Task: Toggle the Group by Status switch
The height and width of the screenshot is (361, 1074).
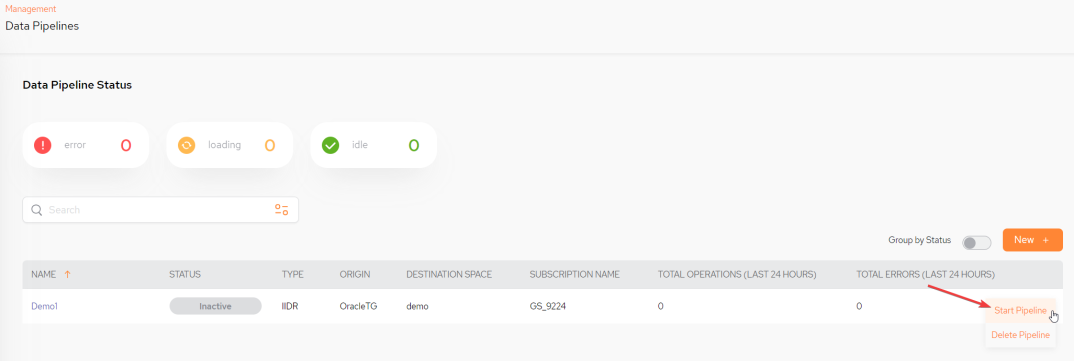Action: (977, 242)
